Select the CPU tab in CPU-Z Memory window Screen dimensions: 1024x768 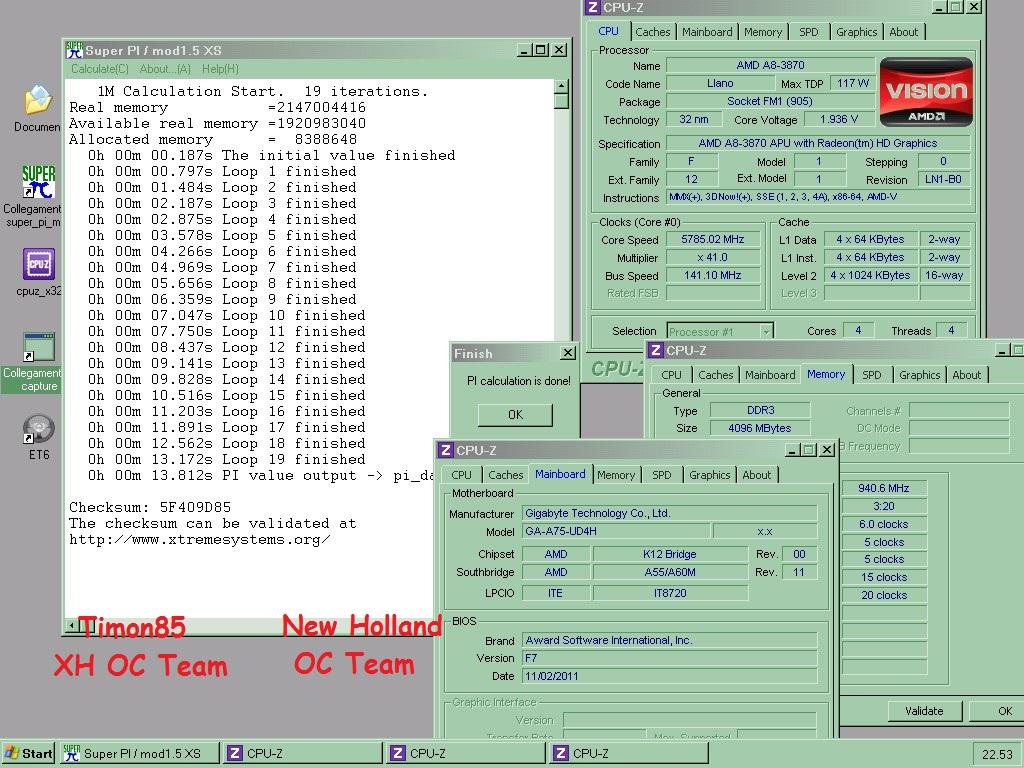click(671, 376)
